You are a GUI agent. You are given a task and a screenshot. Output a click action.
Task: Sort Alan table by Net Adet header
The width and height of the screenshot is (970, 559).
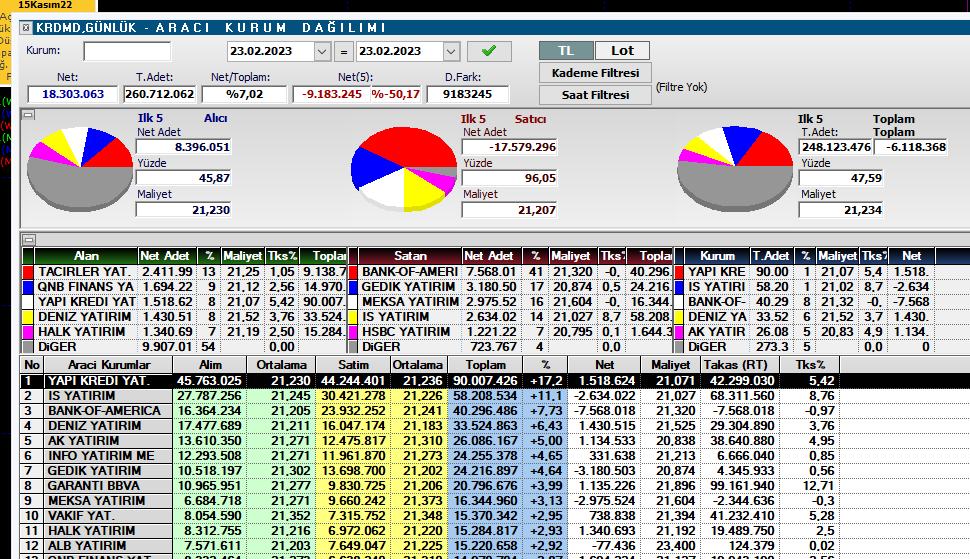[164, 255]
